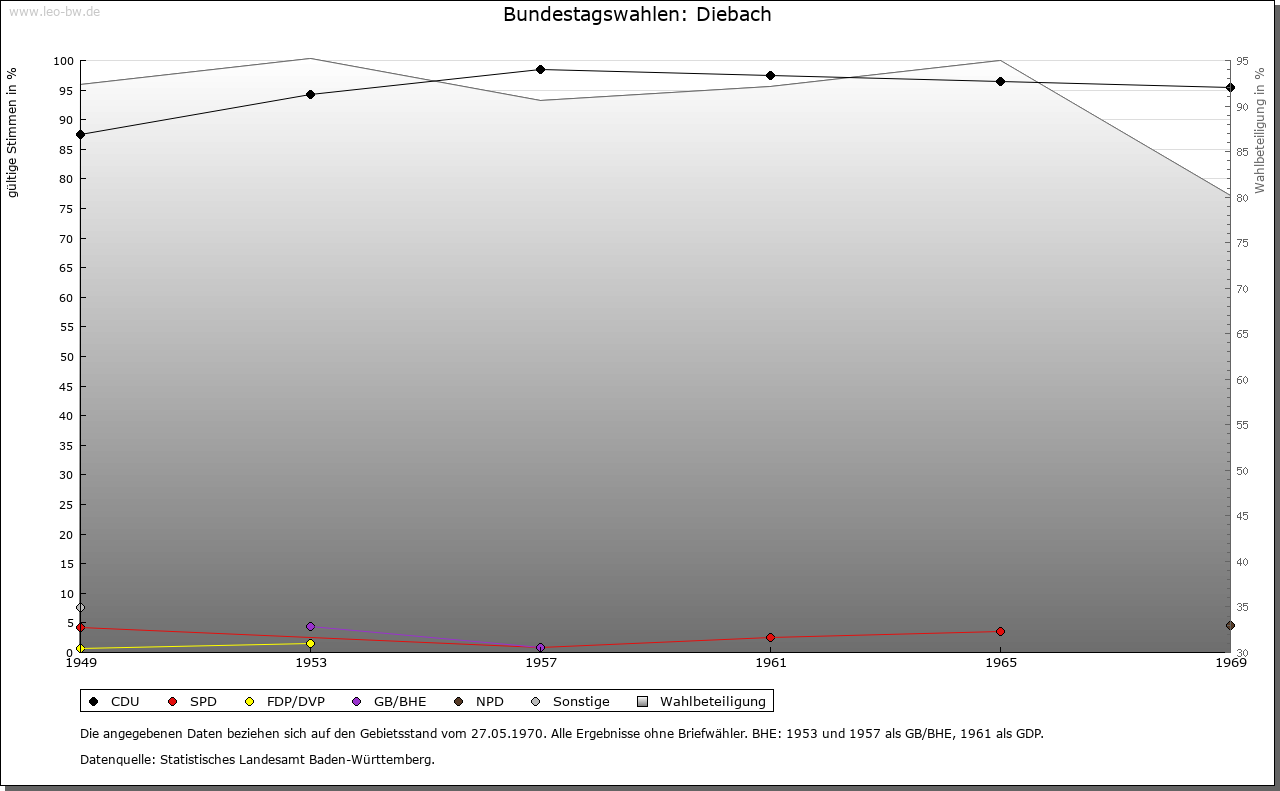The width and height of the screenshot is (1280, 791).
Task: Select the CDU data point for 1953
Action: point(310,95)
